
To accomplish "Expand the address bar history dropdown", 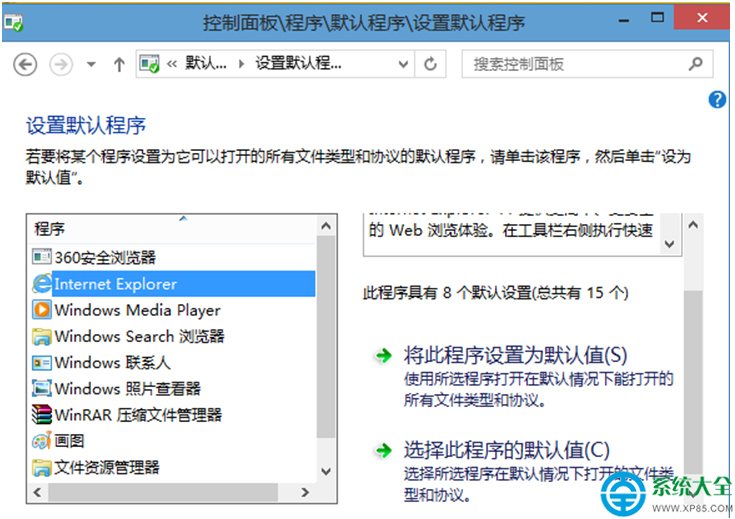I will pos(403,64).
